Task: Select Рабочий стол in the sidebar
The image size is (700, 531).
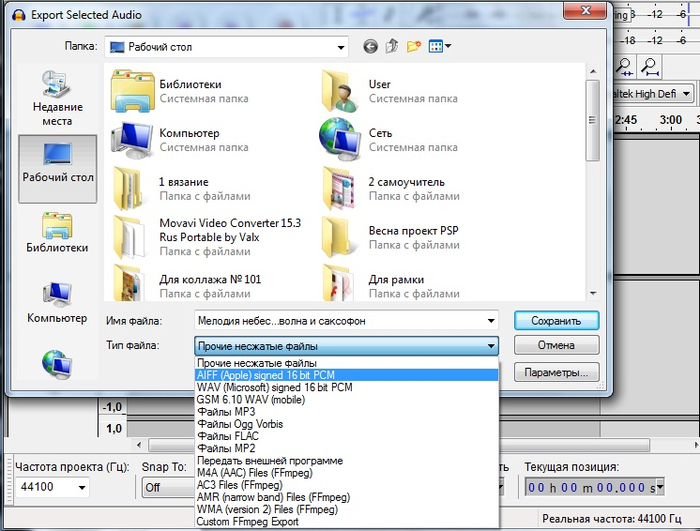Action: (x=58, y=169)
